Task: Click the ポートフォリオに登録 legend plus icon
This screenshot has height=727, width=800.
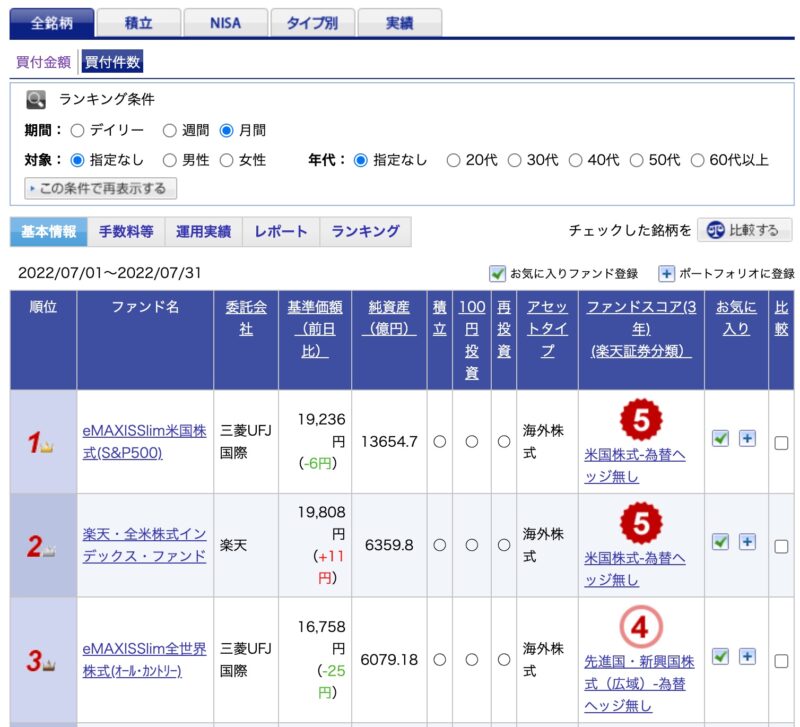Action: pyautogui.click(x=666, y=273)
